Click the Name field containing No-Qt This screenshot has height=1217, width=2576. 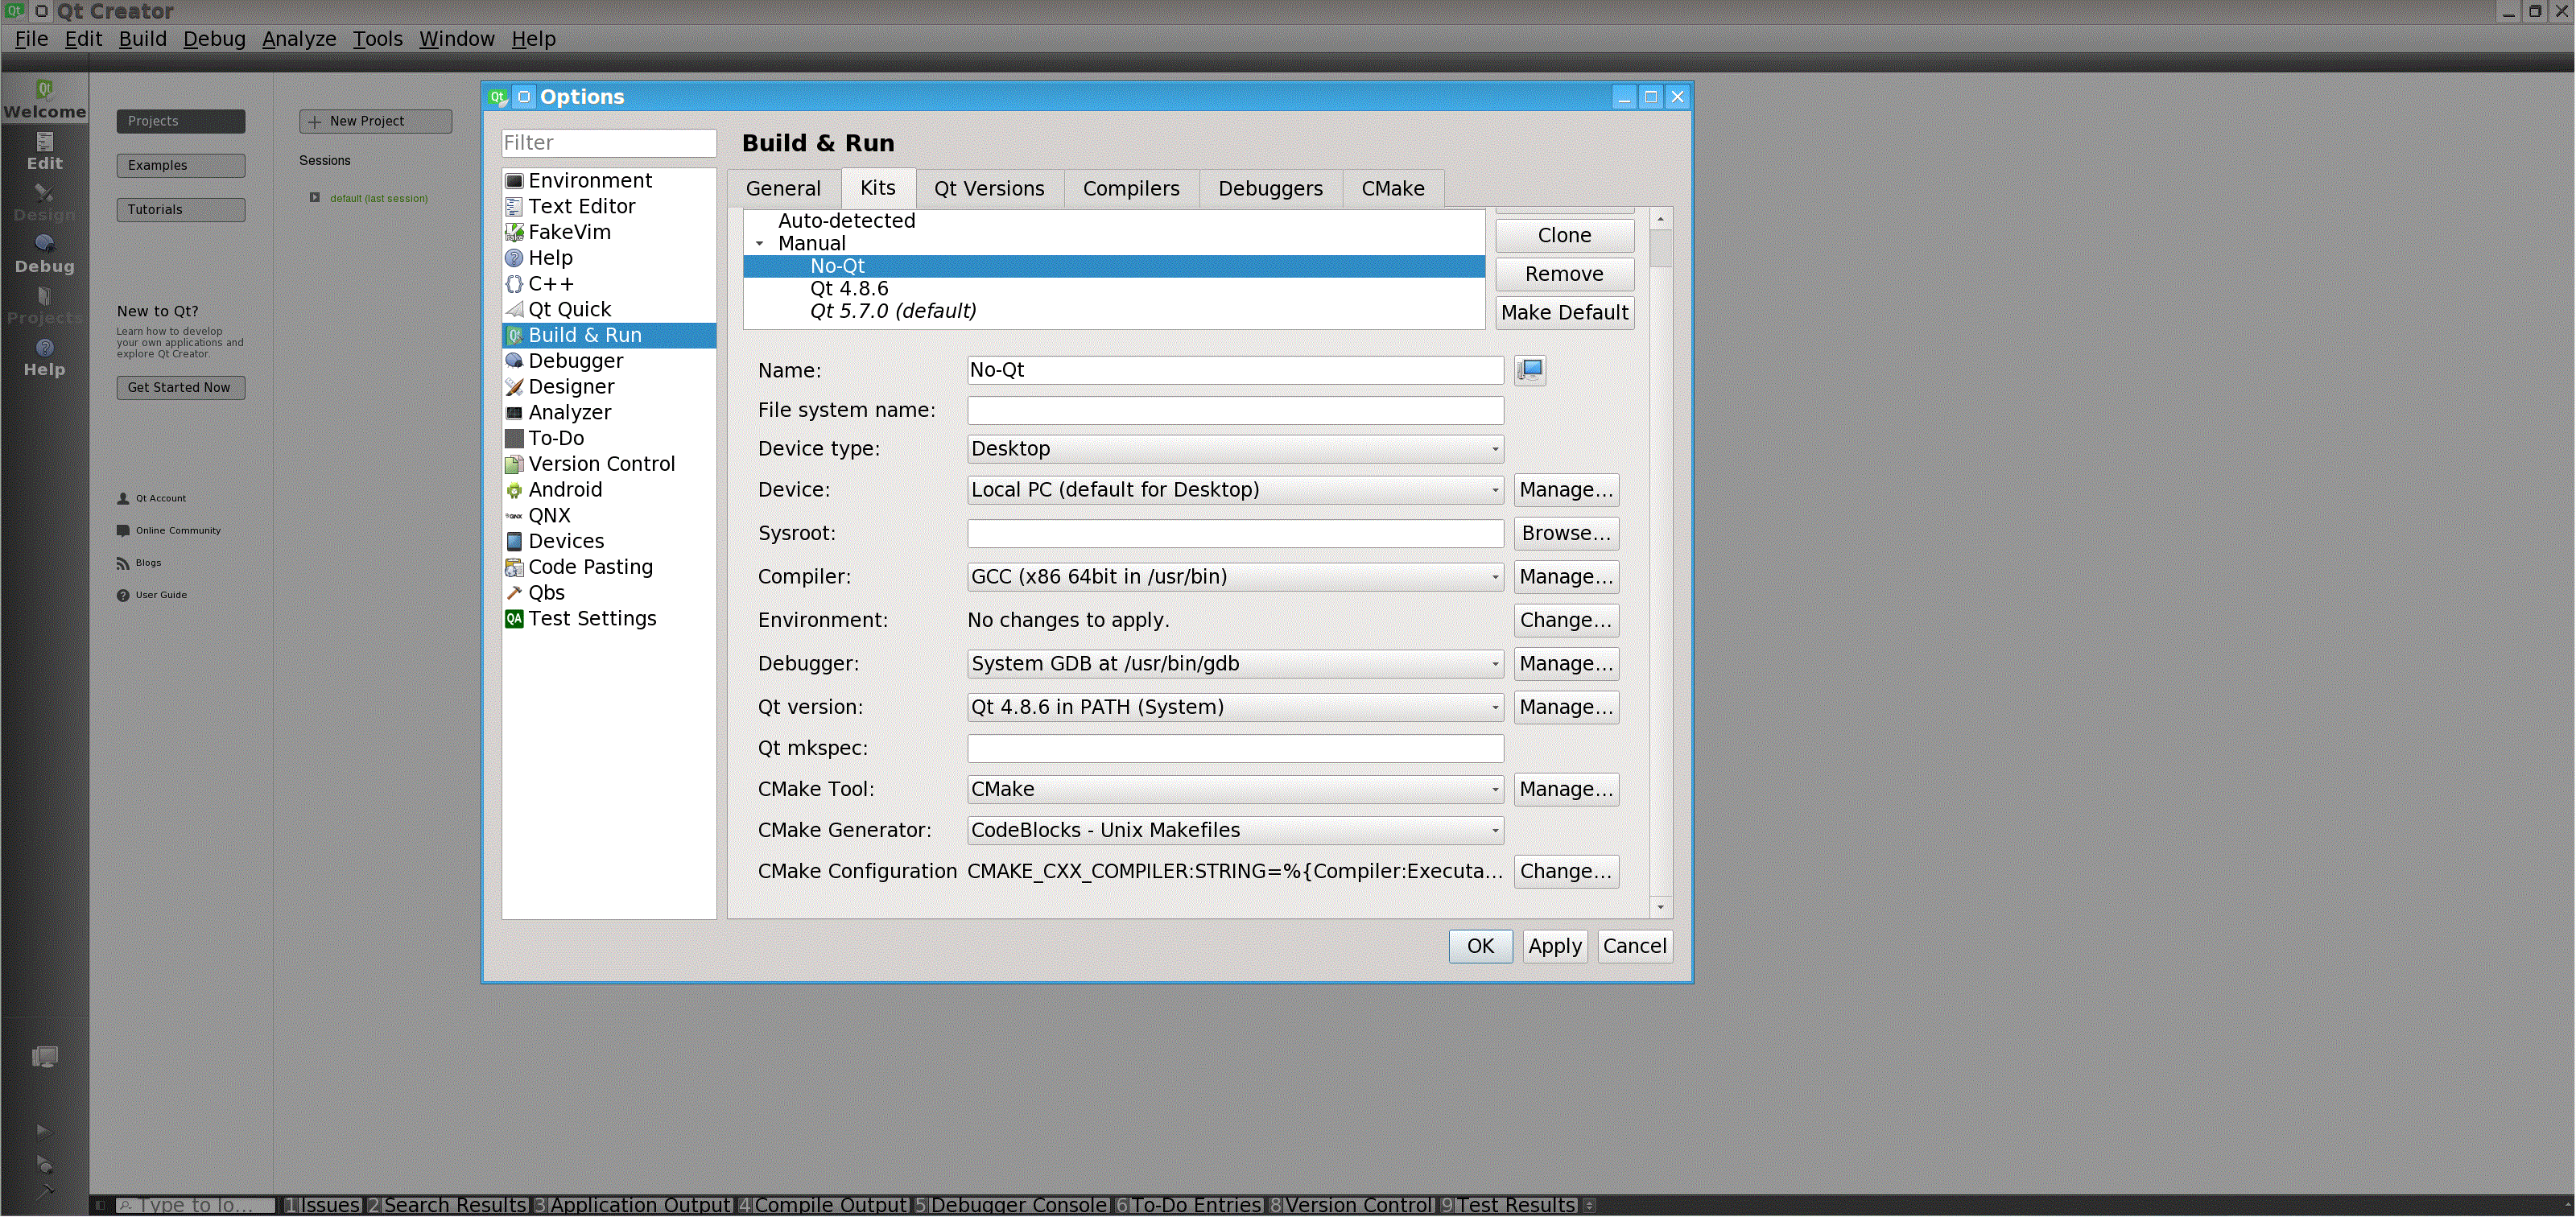point(1235,371)
